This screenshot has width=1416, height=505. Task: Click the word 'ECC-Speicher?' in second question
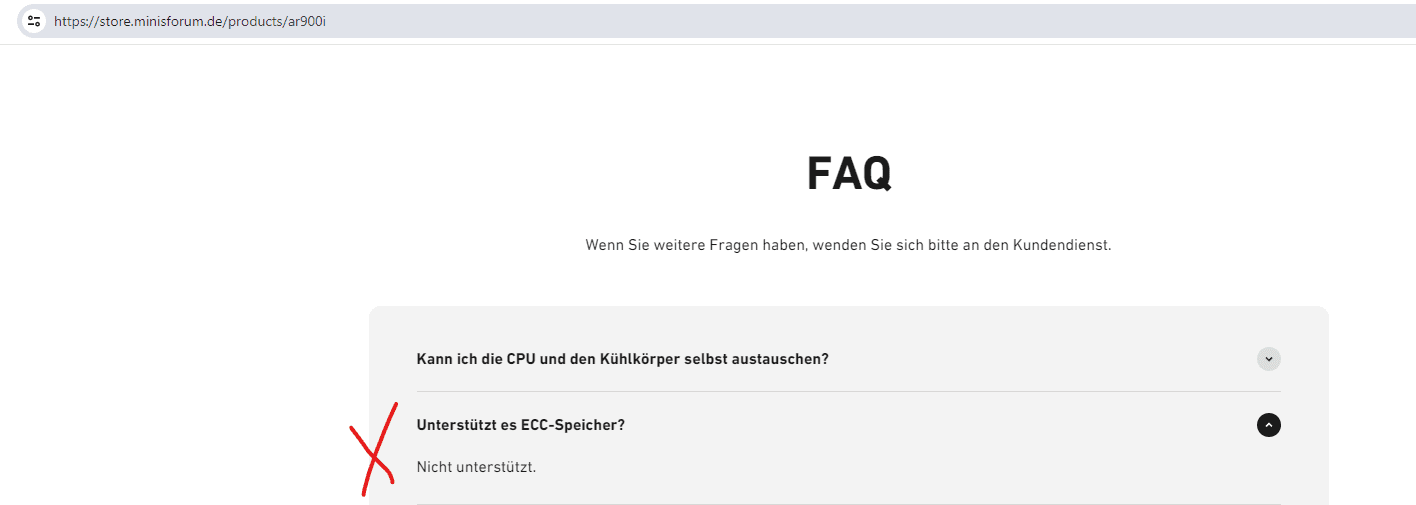pyautogui.click(x=573, y=425)
